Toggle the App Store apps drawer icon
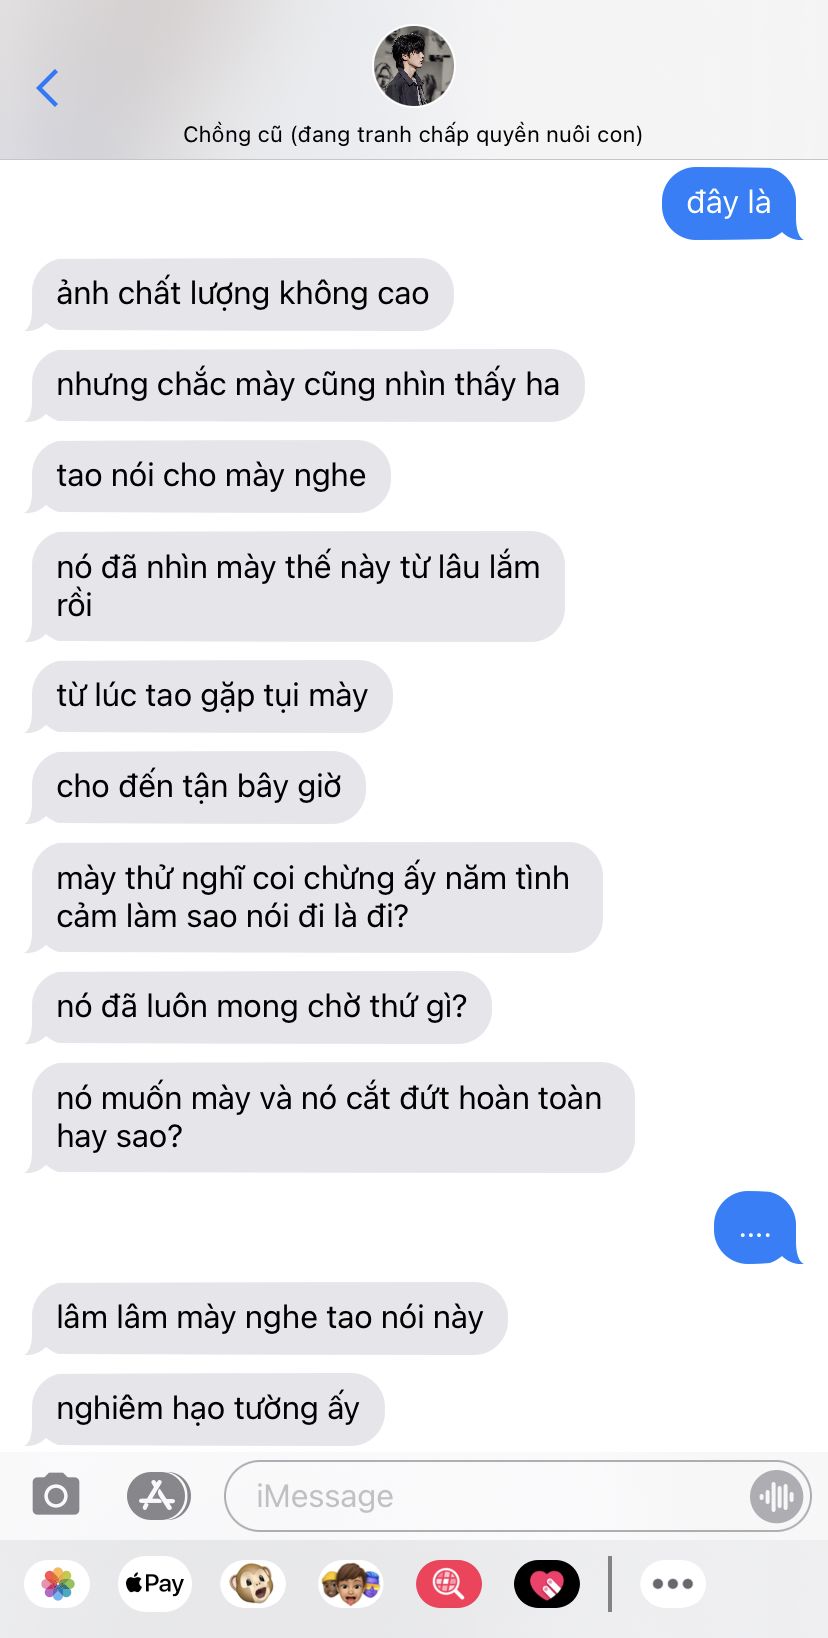 click(x=158, y=1496)
